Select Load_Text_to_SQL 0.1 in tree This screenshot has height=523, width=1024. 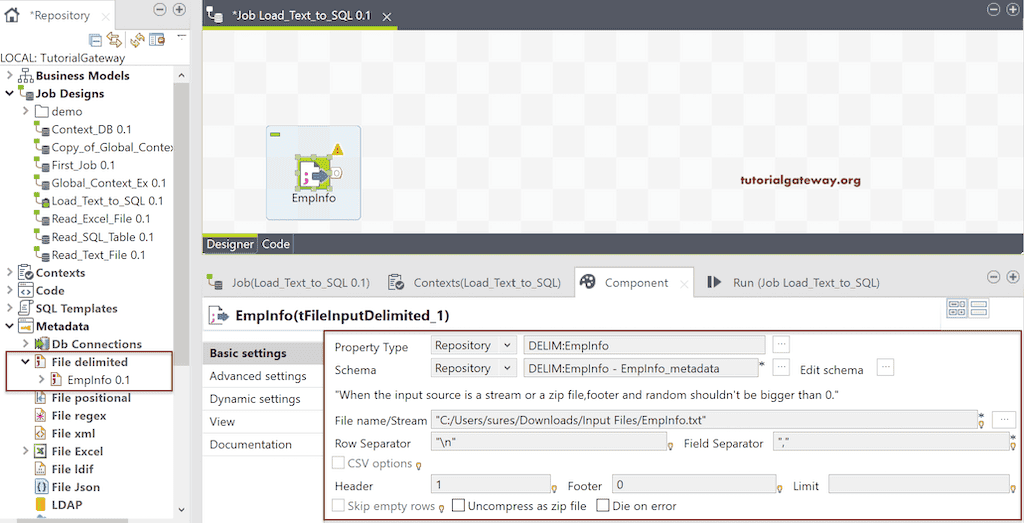107,201
